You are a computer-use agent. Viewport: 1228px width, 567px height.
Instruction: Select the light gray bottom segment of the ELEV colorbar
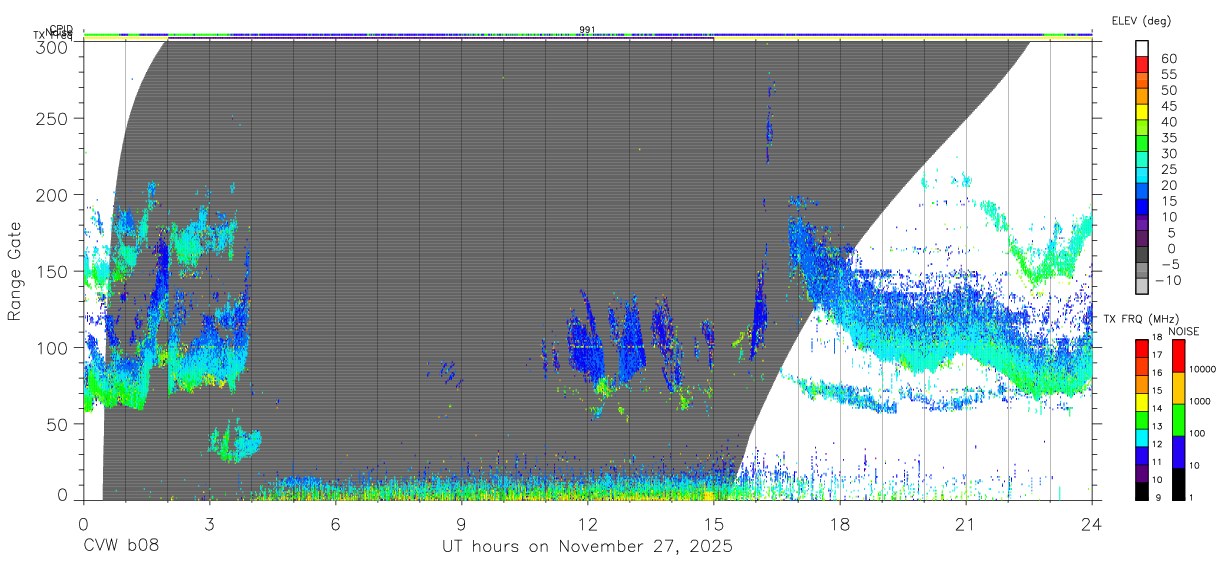point(1142,285)
